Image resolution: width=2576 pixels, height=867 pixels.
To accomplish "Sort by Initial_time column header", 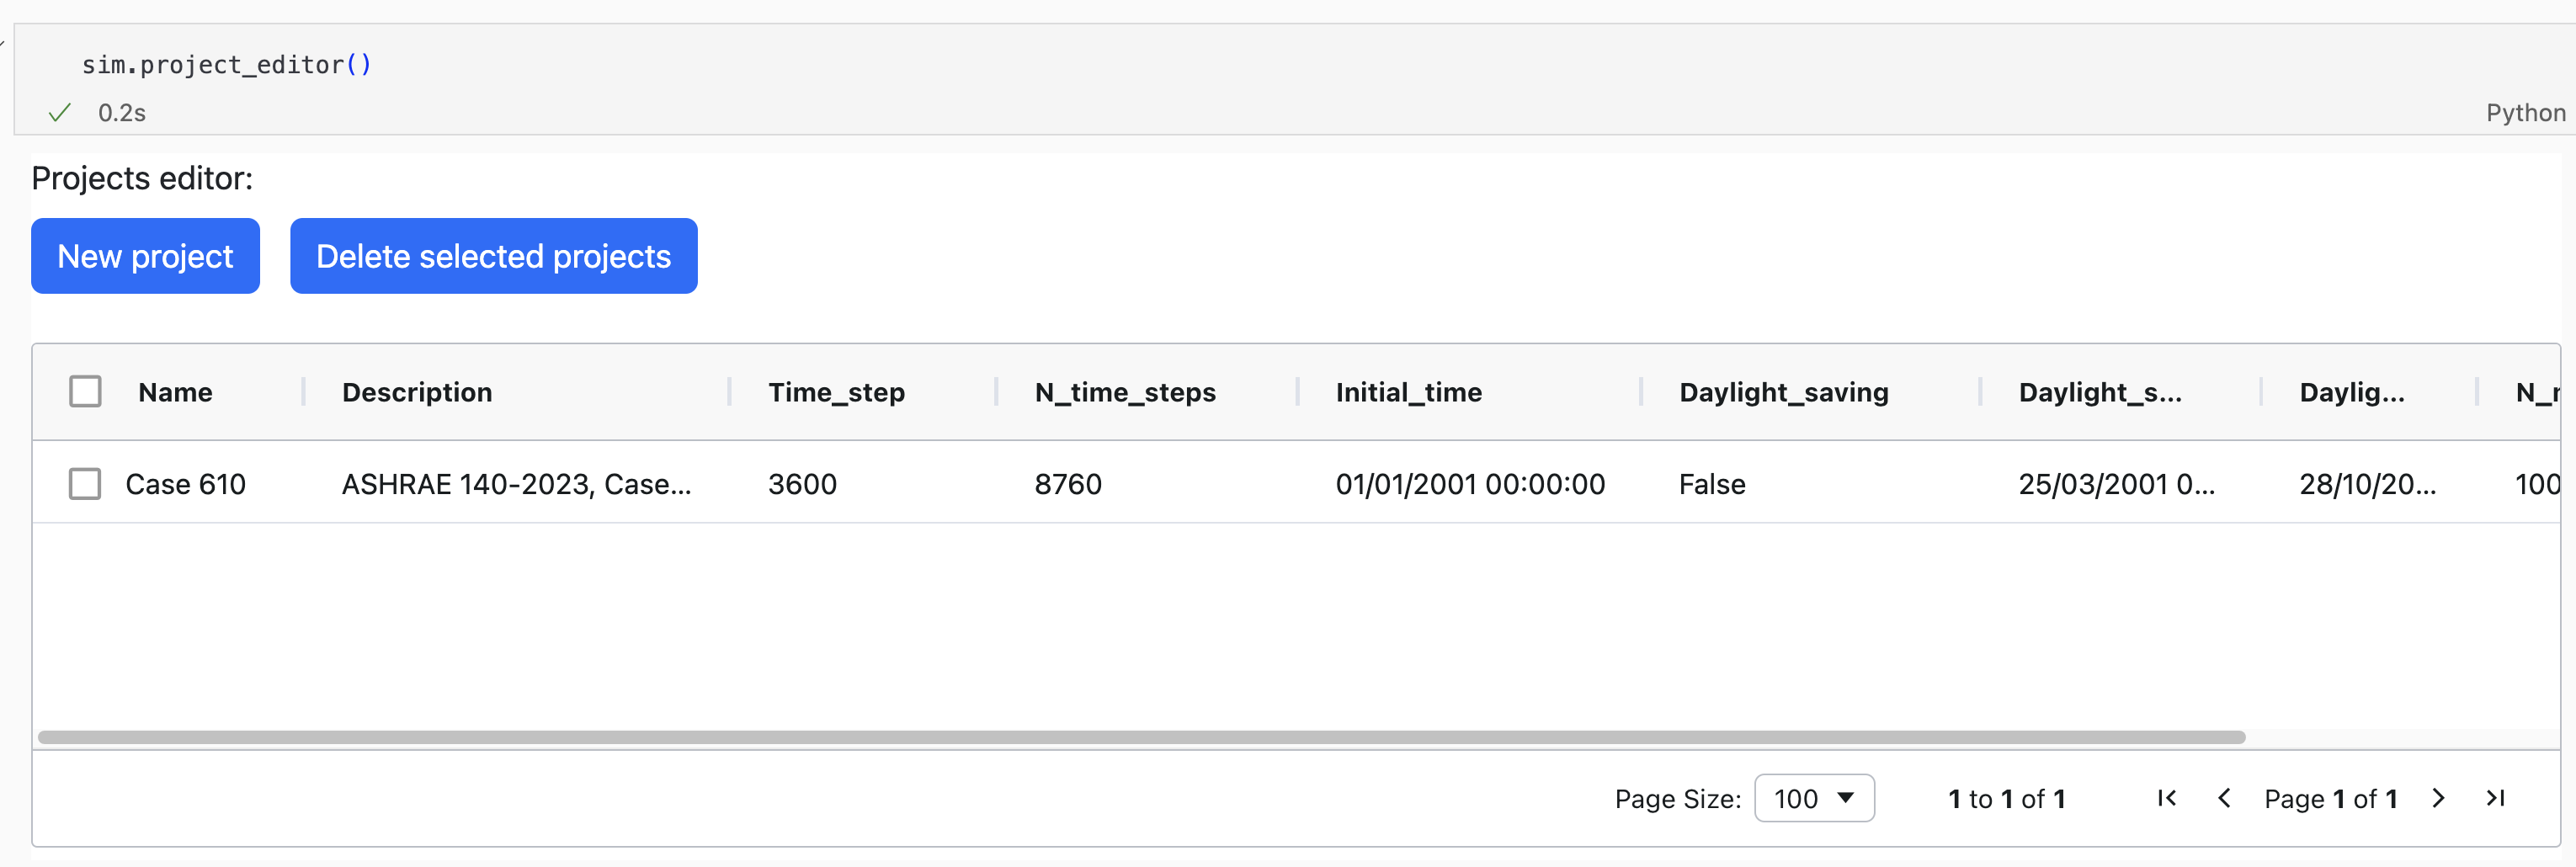I will coord(1409,392).
